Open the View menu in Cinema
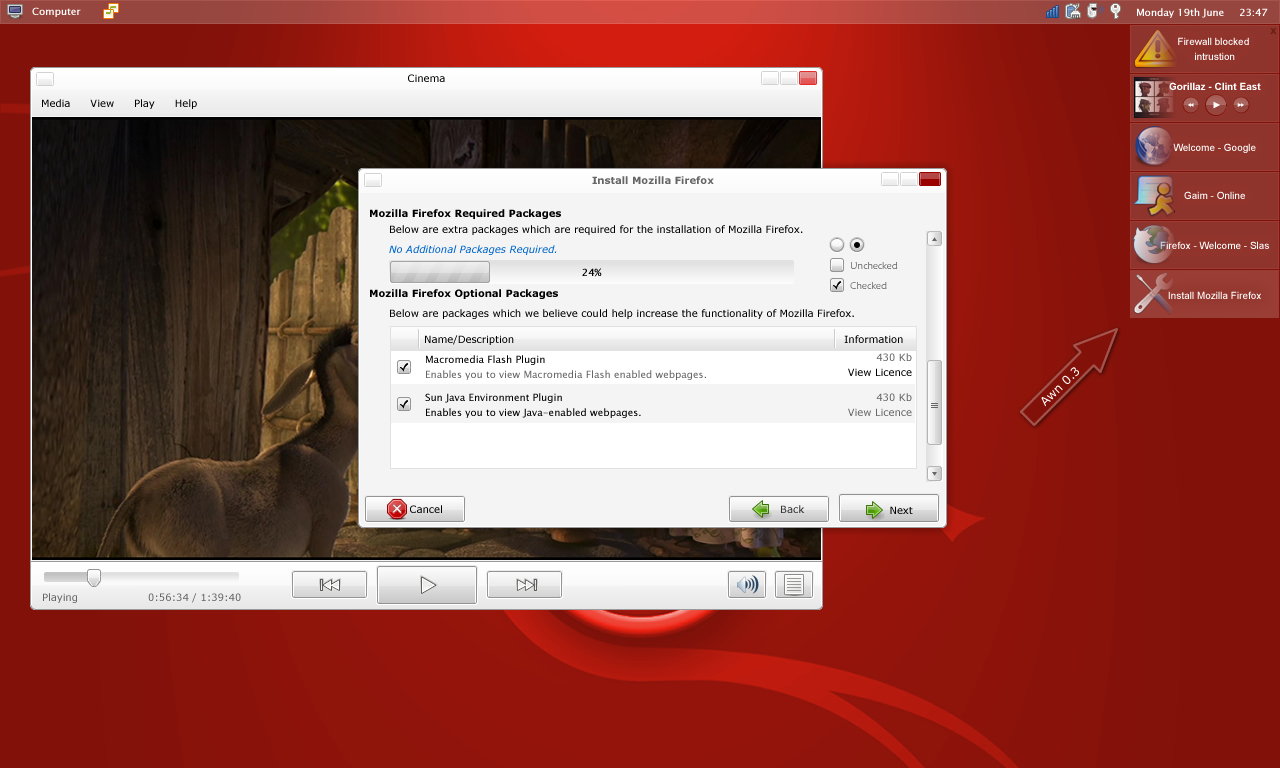 (x=102, y=103)
